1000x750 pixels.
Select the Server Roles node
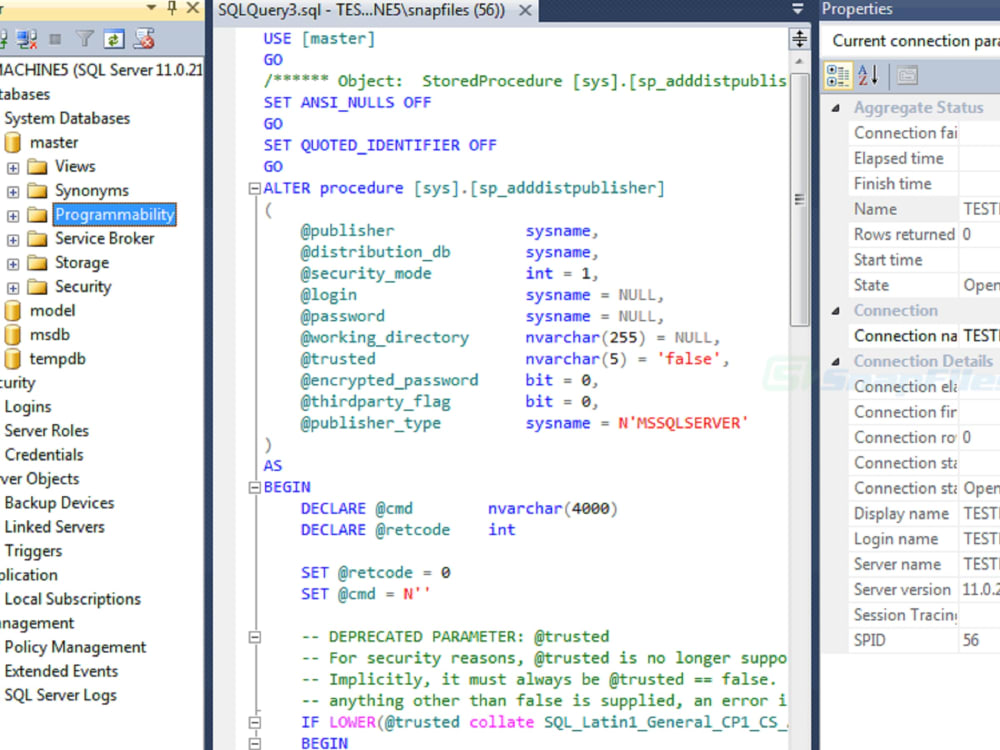tap(47, 431)
